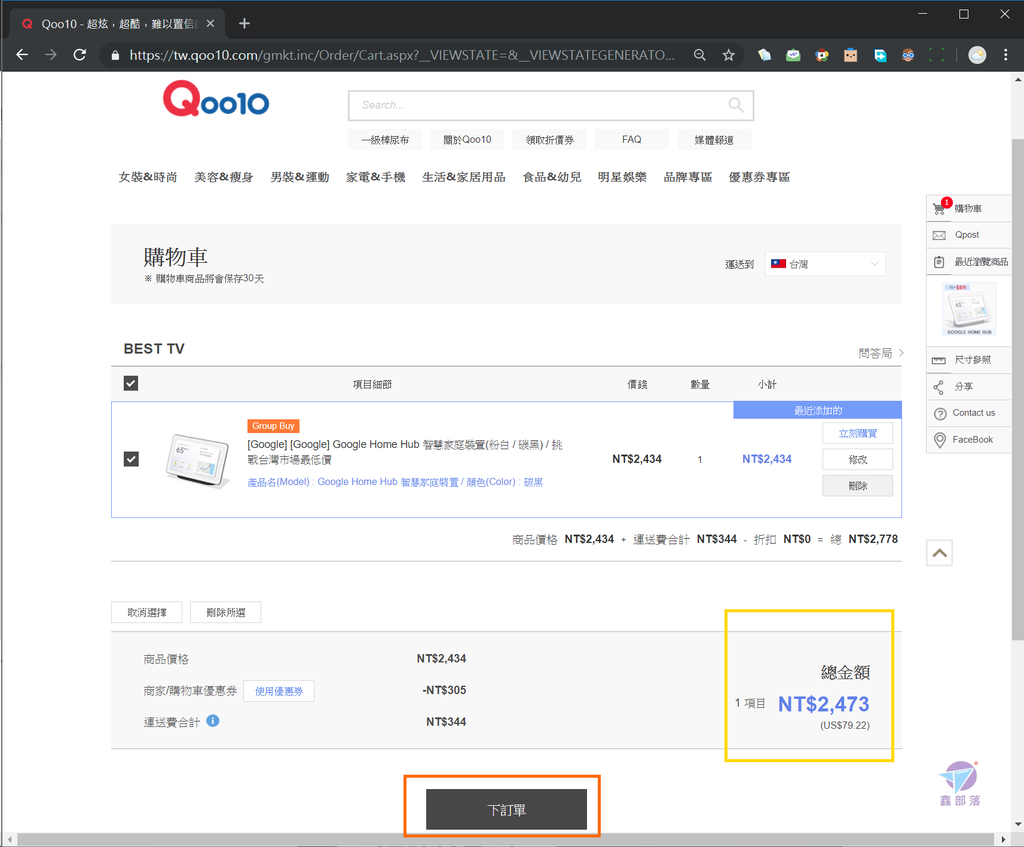Click the shipping fee info icon
Viewport: 1024px width, 847px height.
[213, 721]
